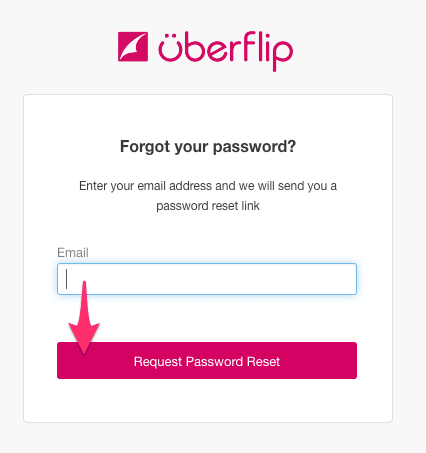The image size is (426, 453).
Task: Click the arrowhead tip touching the pink button
Action: pos(84,351)
